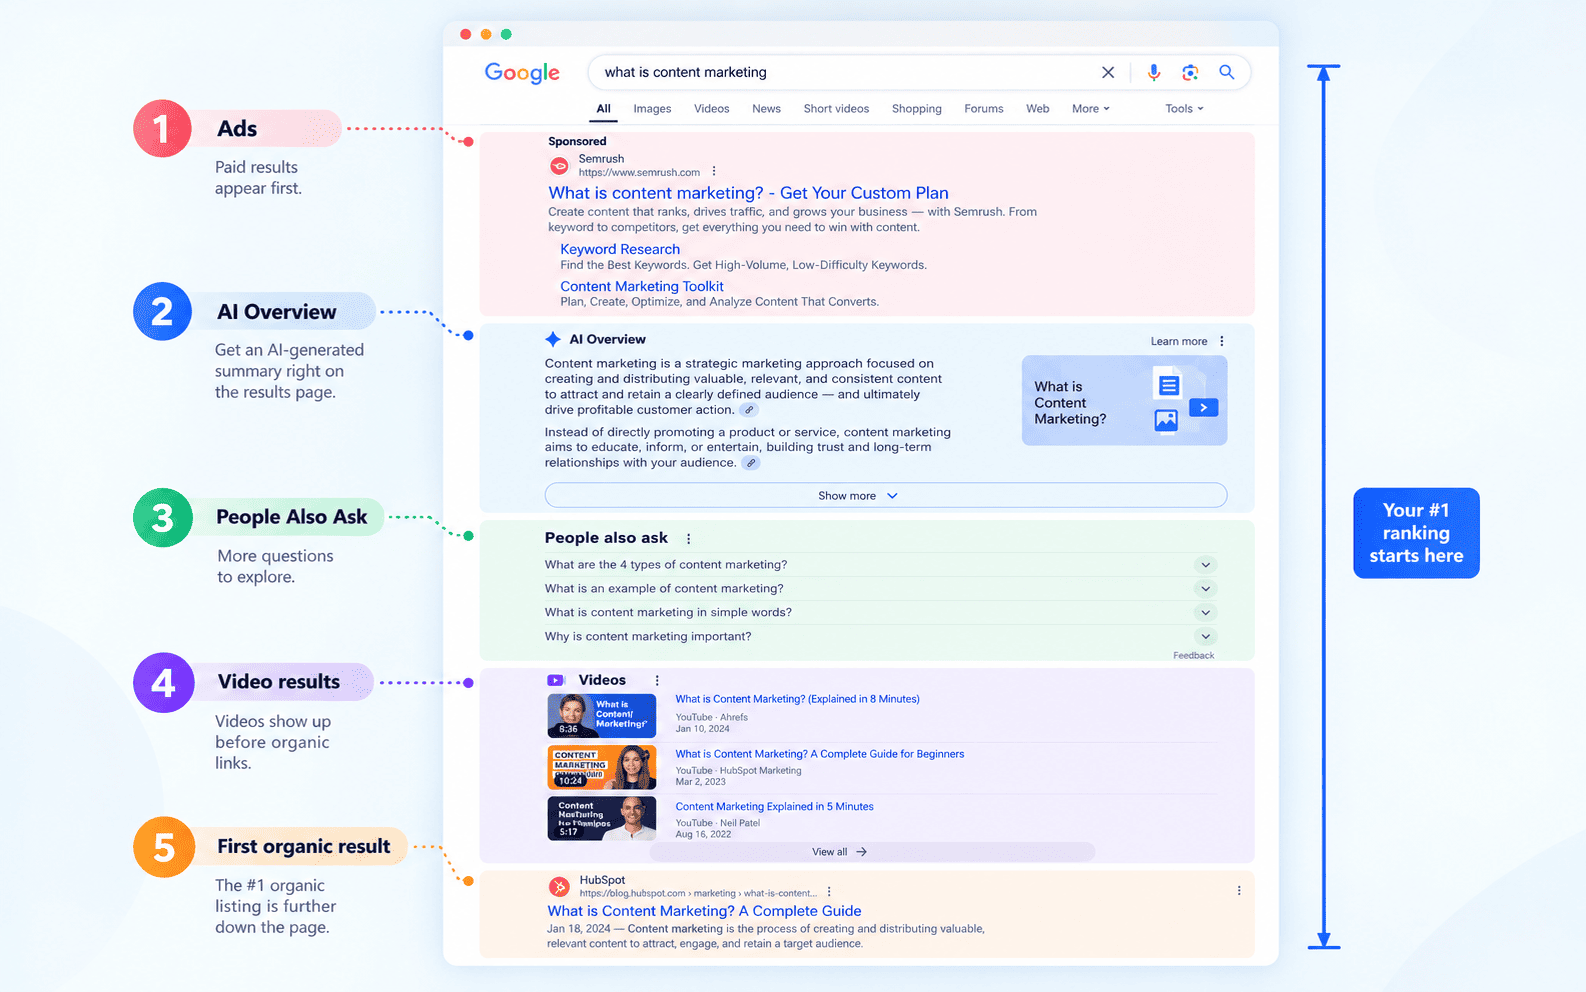Screen dimensions: 1586x992
Task: Open the Neil Patel 5:17 video thumbnail
Action: coord(602,818)
